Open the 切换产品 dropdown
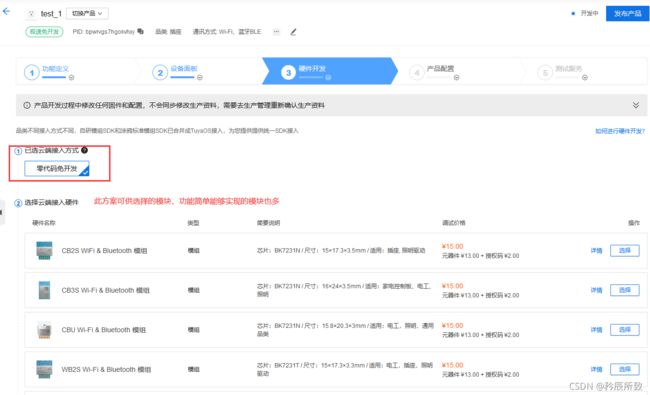This screenshot has width=650, height=395. [x=87, y=13]
